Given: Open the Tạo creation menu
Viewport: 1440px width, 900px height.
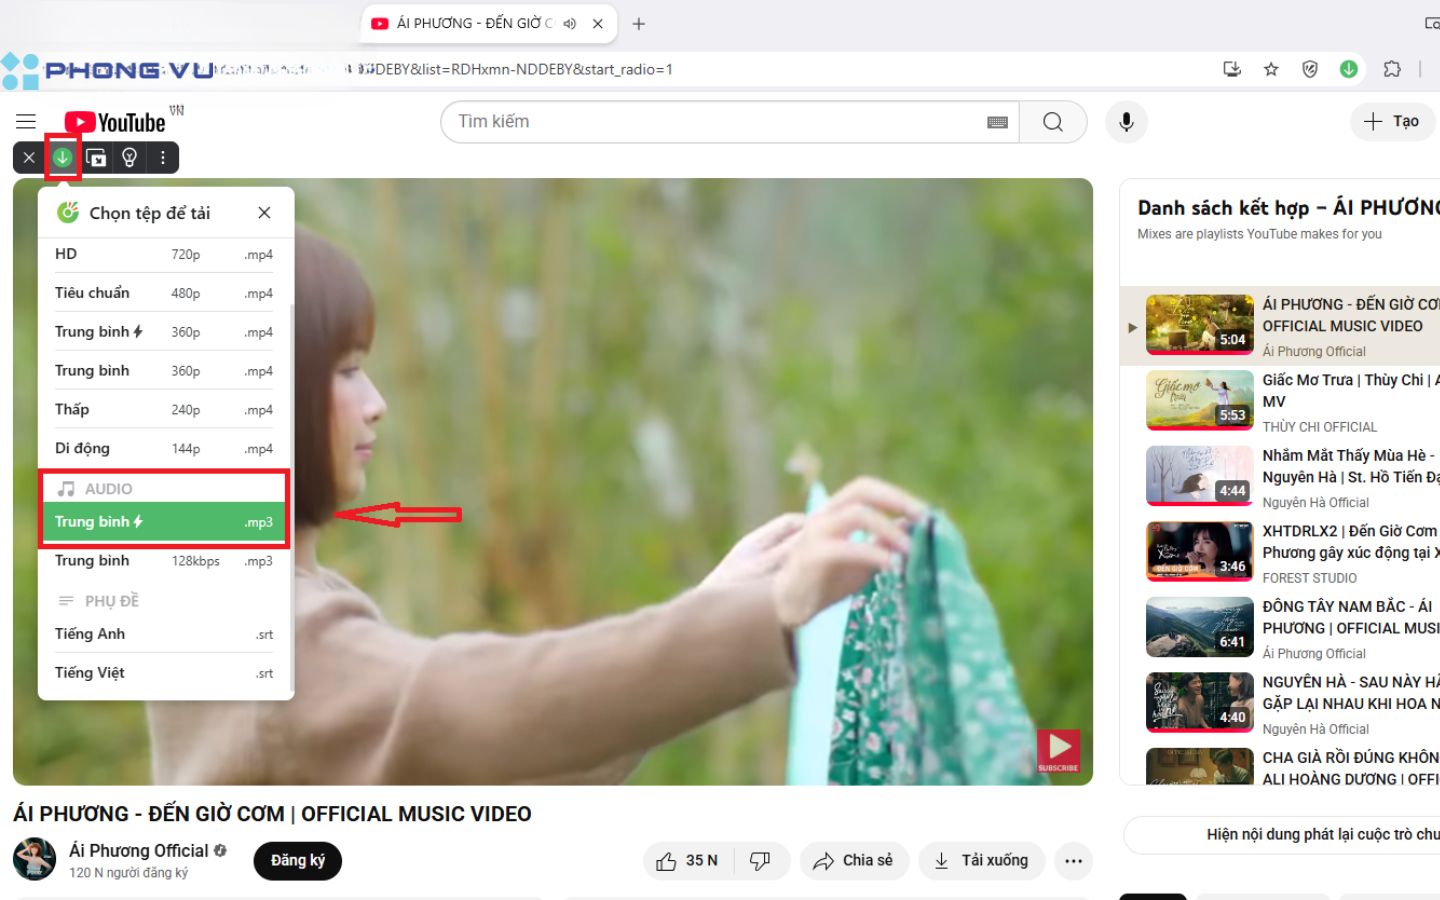Looking at the screenshot, I should pyautogui.click(x=1392, y=121).
